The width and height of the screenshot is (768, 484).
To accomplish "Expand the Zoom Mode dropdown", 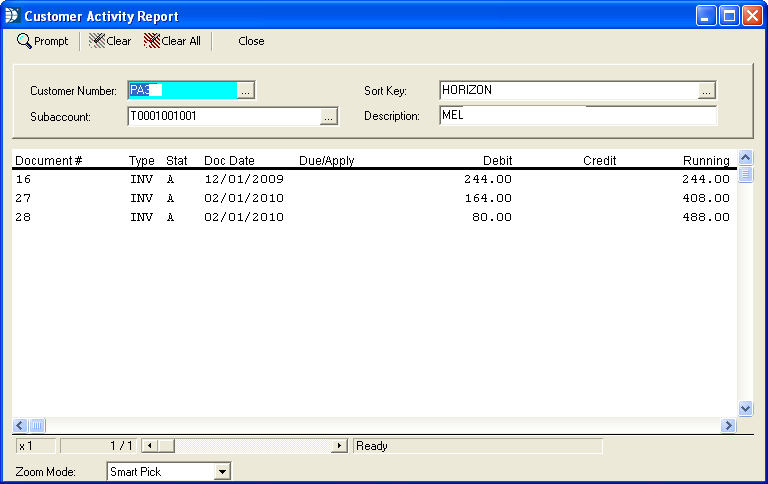I will tap(223, 471).
